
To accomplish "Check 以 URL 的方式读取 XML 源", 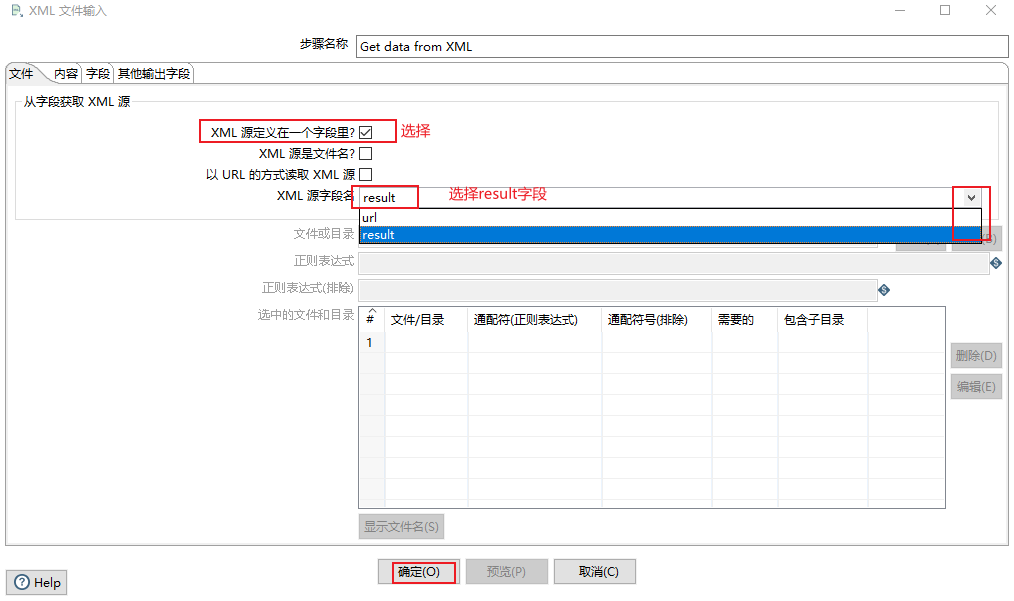I will 365,174.
